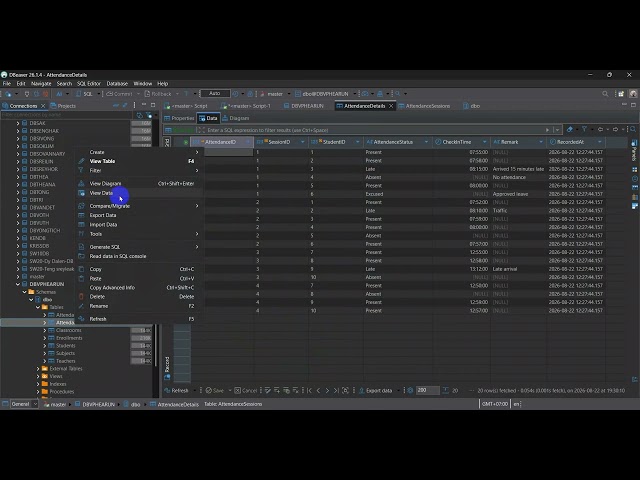This screenshot has width=640, height=480.
Task: Open the SessionID column filter dropdown
Action: click(x=302, y=142)
